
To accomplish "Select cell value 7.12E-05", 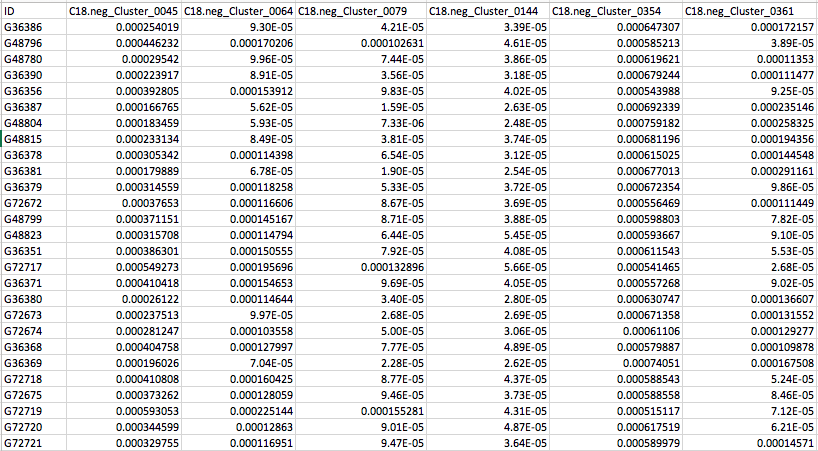I will coord(750,411).
